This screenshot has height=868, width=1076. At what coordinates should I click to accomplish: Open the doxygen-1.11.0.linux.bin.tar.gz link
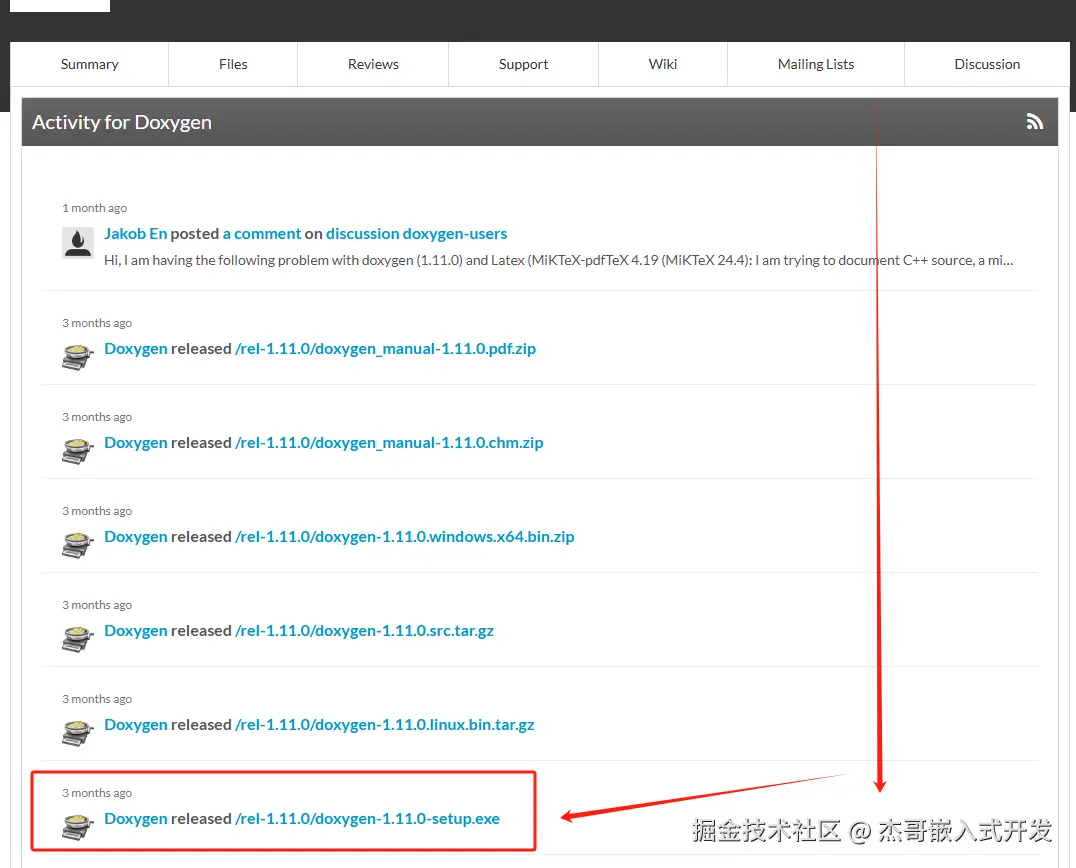tap(384, 725)
